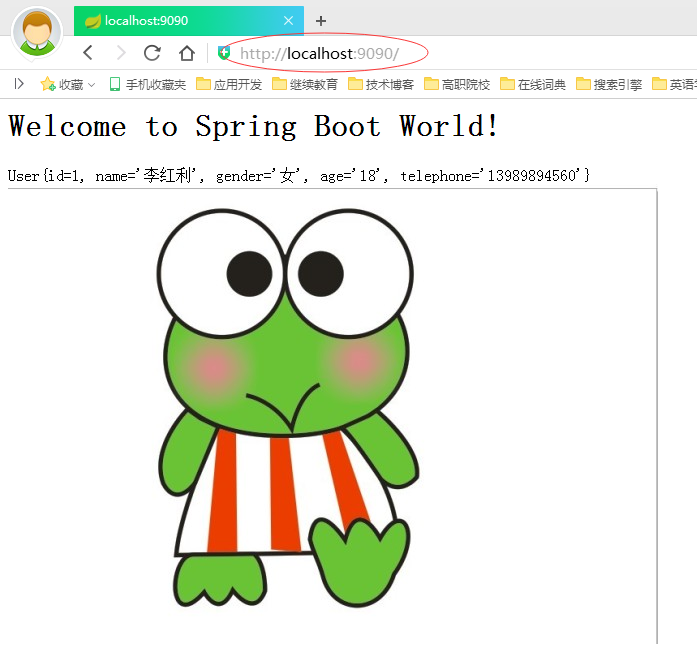This screenshot has width=697, height=651.
Task: Open the 在线词典 bookmark folder
Action: point(533,84)
